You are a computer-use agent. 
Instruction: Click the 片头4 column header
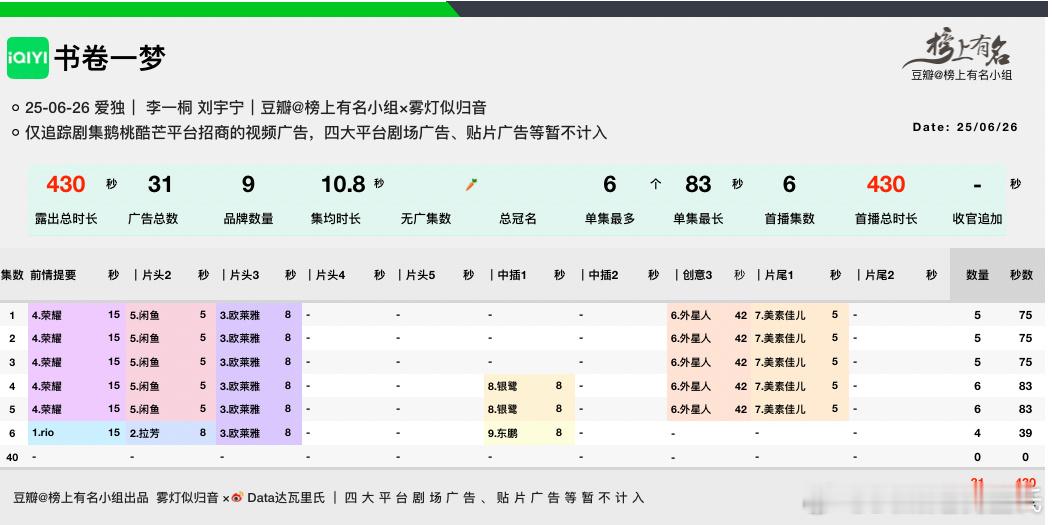[x=330, y=275]
